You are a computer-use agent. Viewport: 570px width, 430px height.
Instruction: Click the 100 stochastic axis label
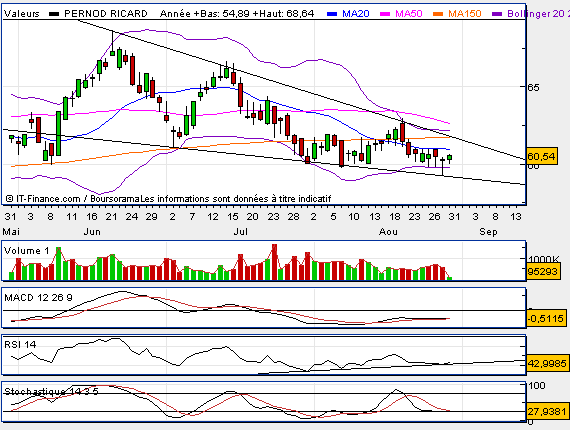(x=537, y=385)
